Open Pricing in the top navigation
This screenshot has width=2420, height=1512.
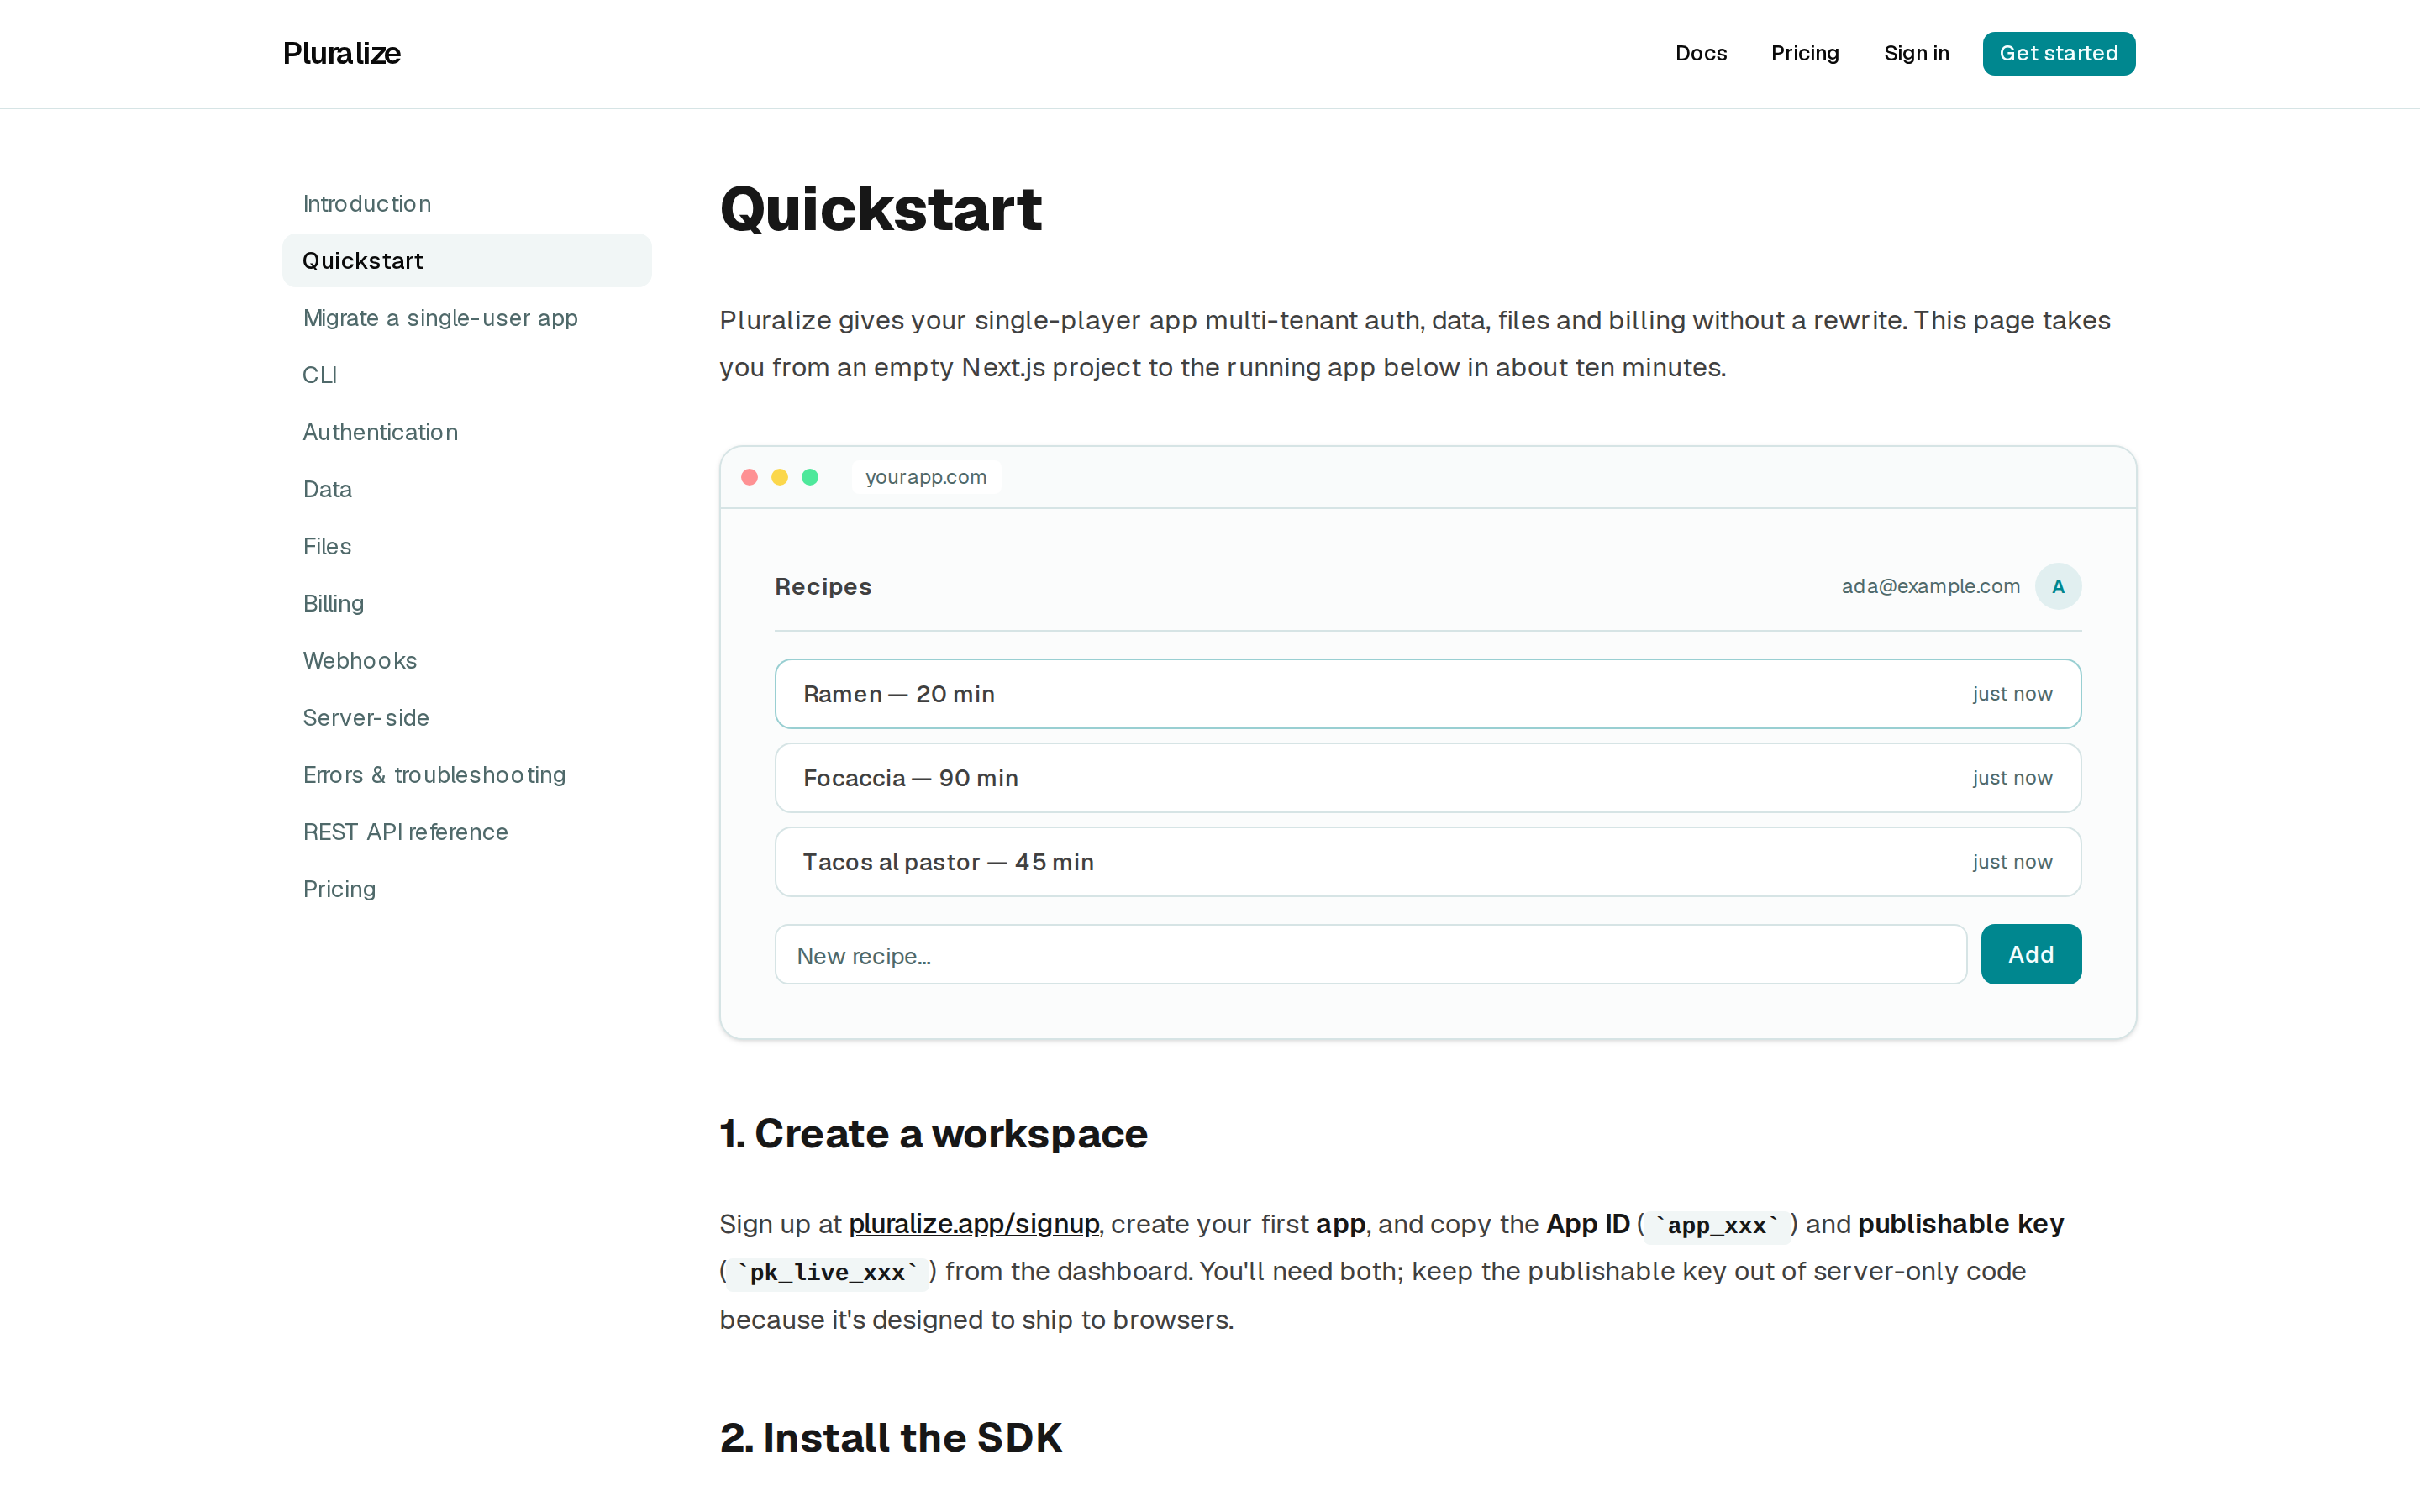click(1805, 53)
